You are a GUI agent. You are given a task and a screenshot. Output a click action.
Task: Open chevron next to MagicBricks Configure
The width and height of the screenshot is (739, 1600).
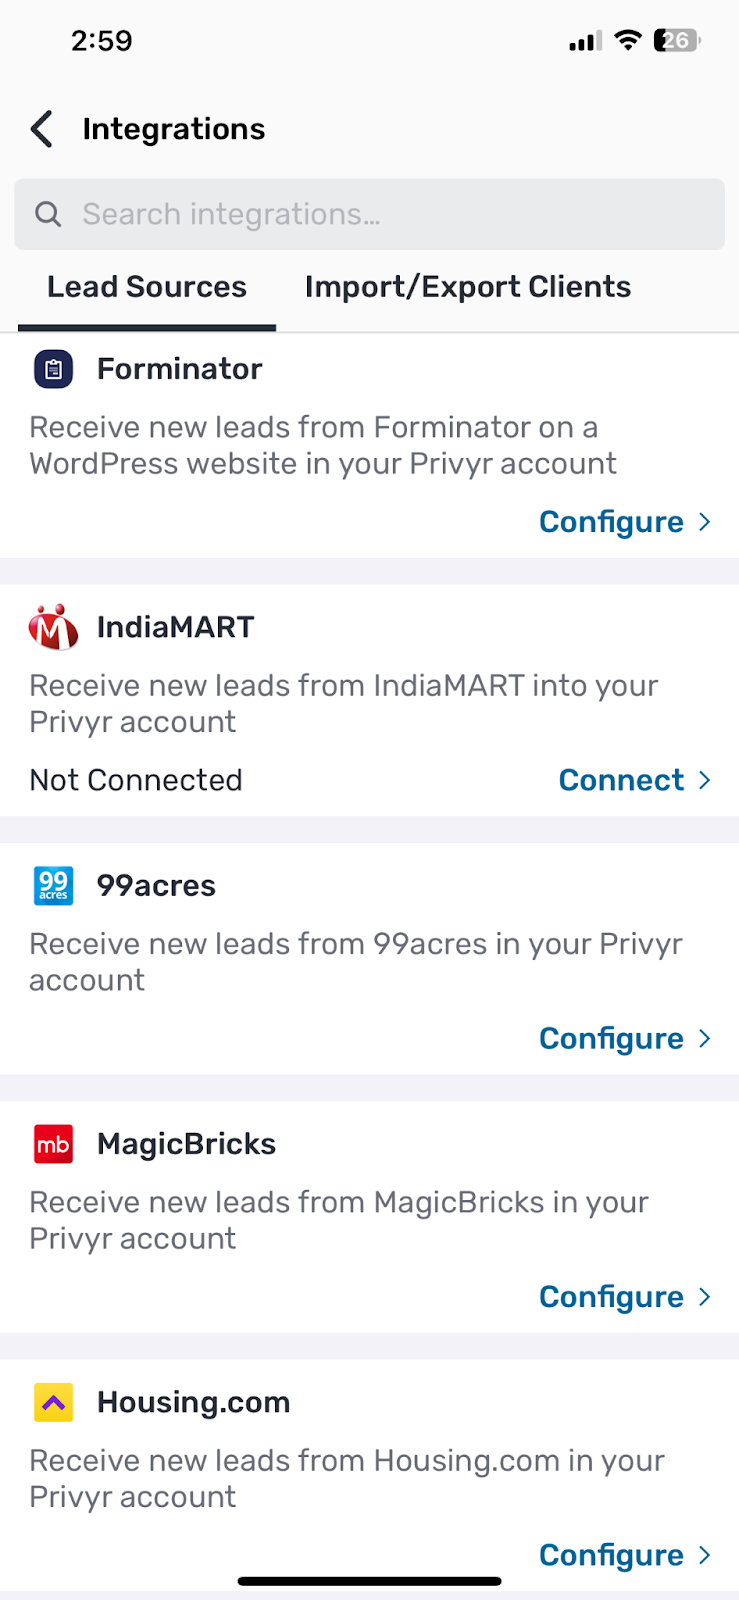tap(705, 1296)
